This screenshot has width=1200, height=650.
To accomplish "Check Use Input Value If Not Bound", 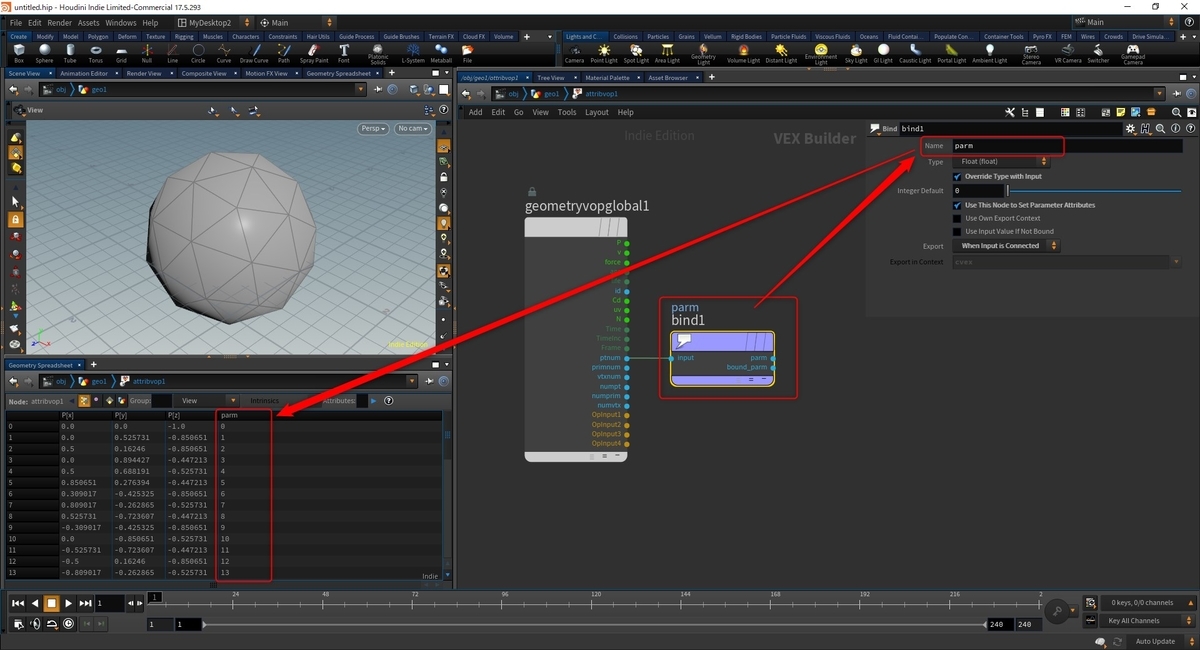I will pos(957,231).
